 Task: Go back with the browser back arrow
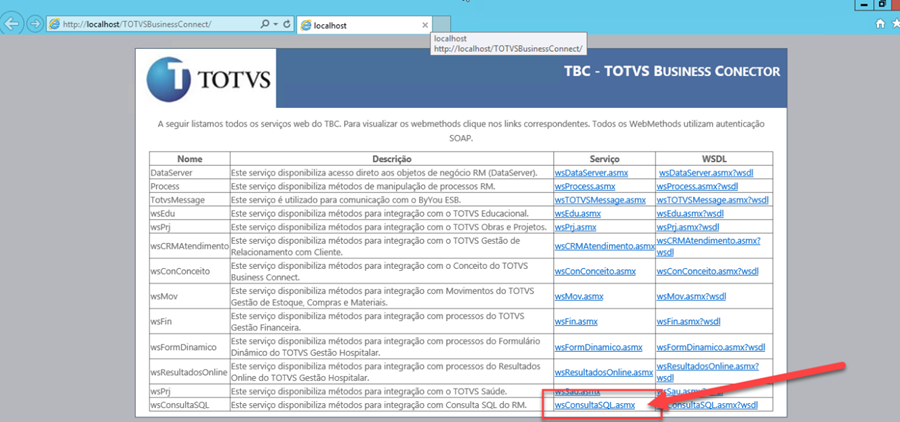pos(12,24)
